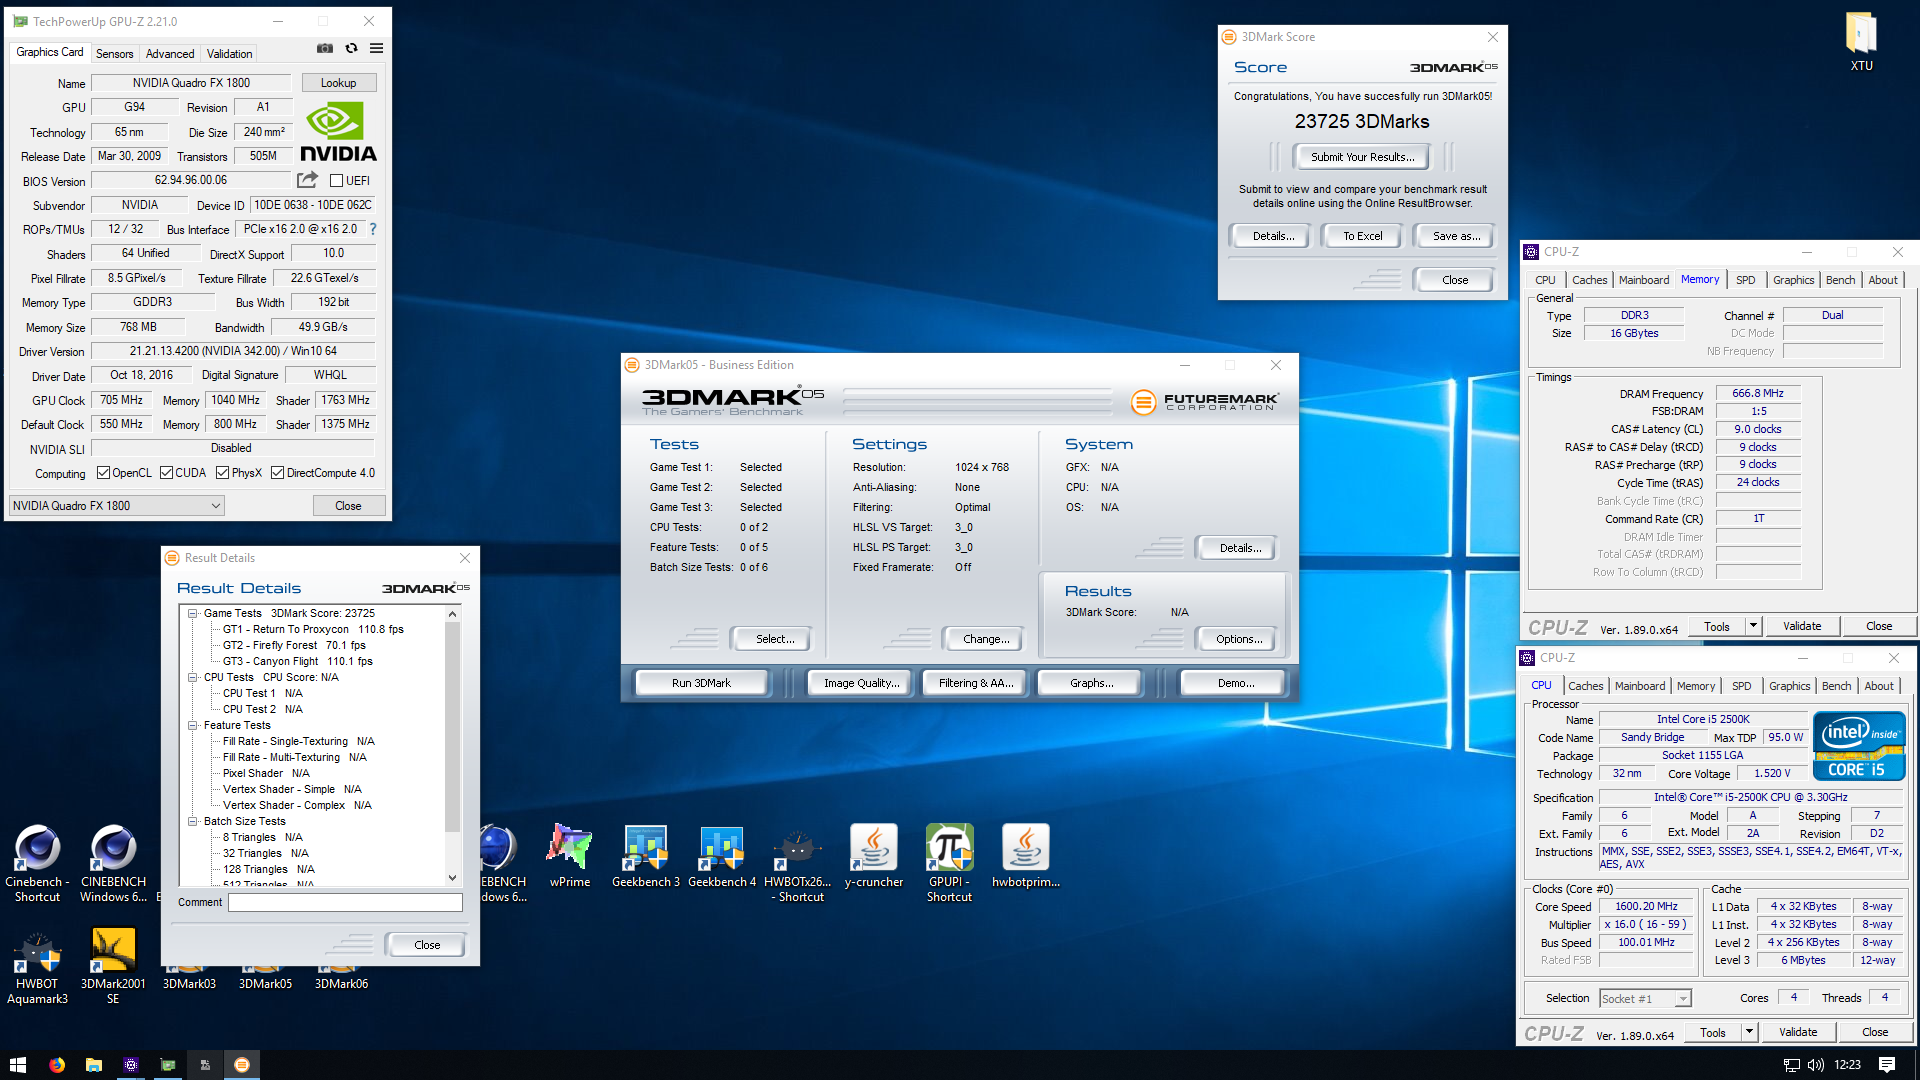Screen dimensions: 1920x1080
Task: Click the GPU-Z refresh icon
Action: point(351,48)
